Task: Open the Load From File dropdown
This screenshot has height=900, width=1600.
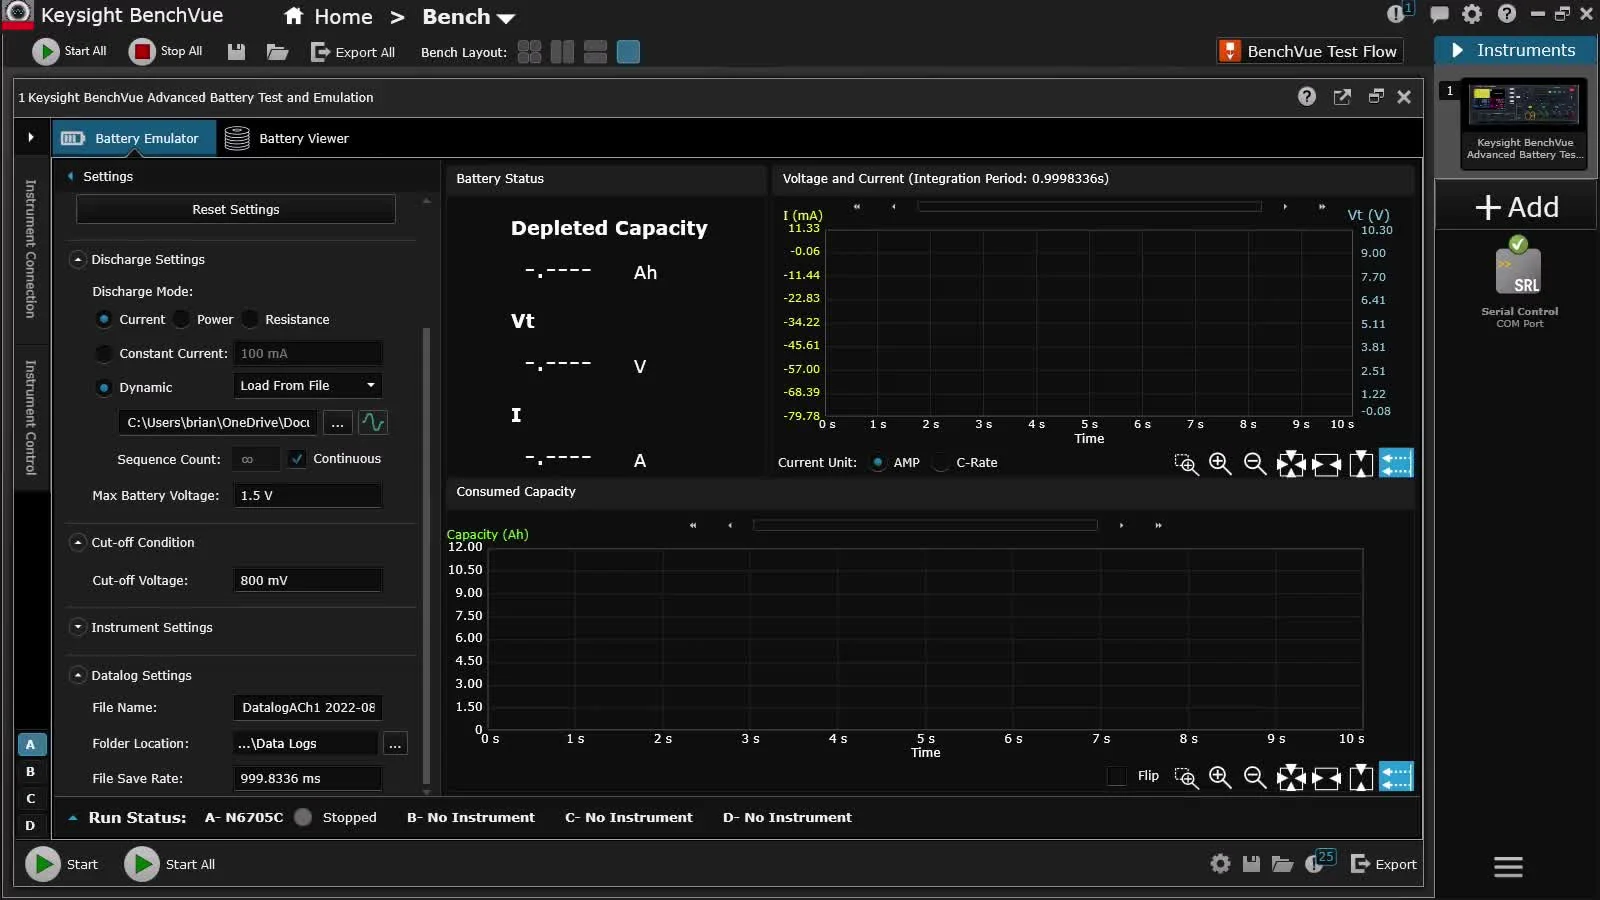Action: pyautogui.click(x=307, y=385)
